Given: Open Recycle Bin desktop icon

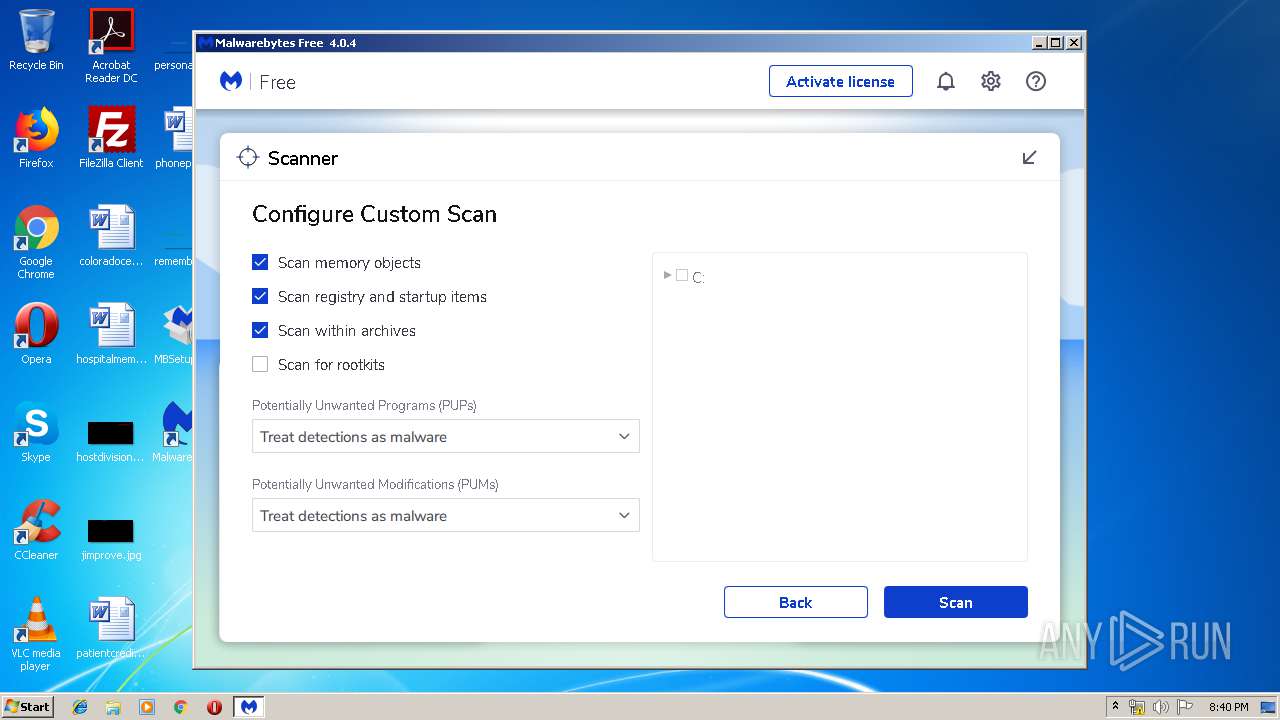Looking at the screenshot, I should [36, 40].
